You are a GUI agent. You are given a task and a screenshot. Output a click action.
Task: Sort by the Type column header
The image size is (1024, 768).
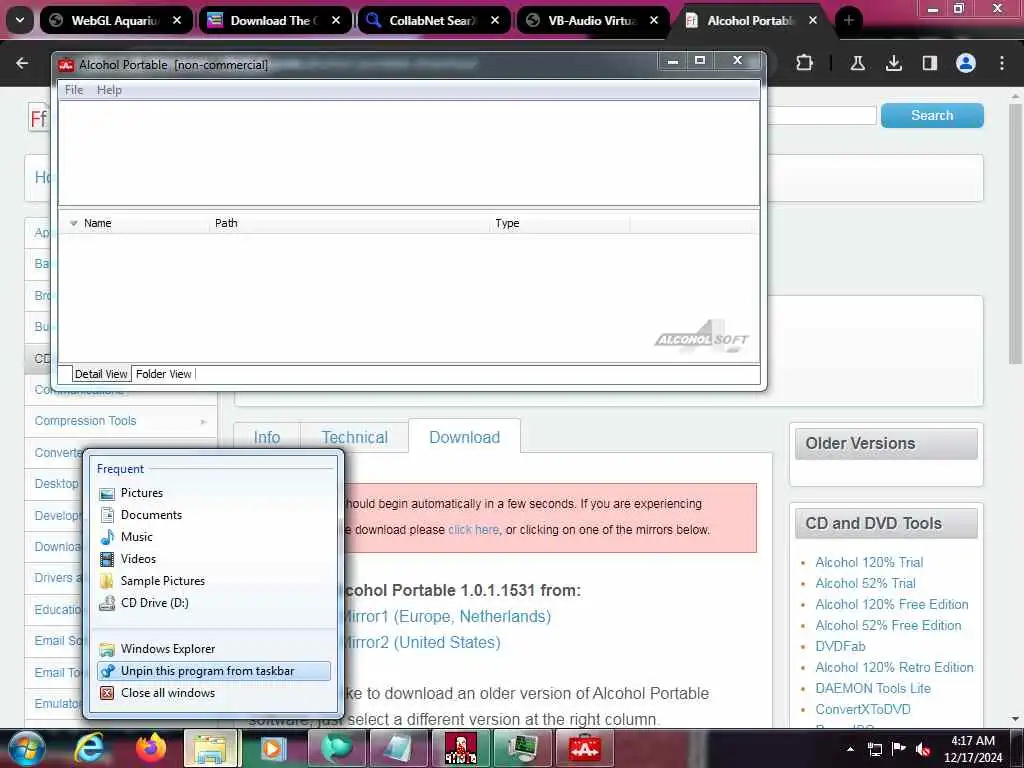pyautogui.click(x=560, y=223)
